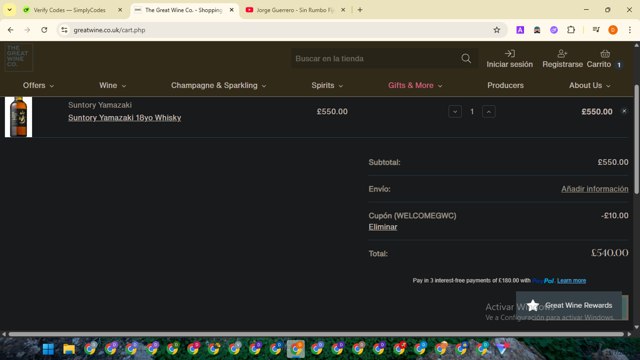Switch to The Great Wine Co. tab
640x360 pixels.
coord(184,10)
